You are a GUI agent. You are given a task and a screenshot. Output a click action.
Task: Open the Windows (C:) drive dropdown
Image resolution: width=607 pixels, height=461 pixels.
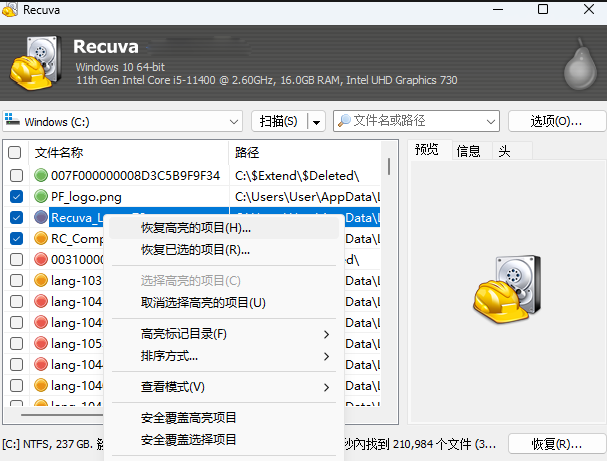[233, 122]
